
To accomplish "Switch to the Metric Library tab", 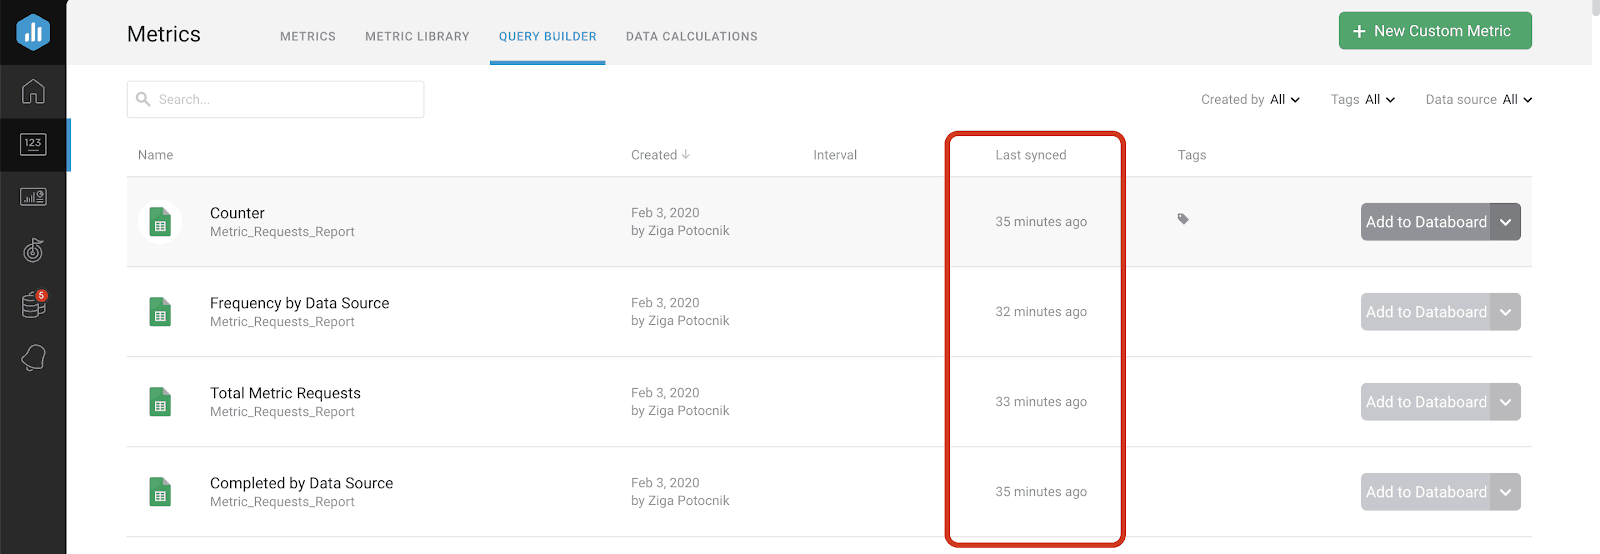I will pos(417,36).
